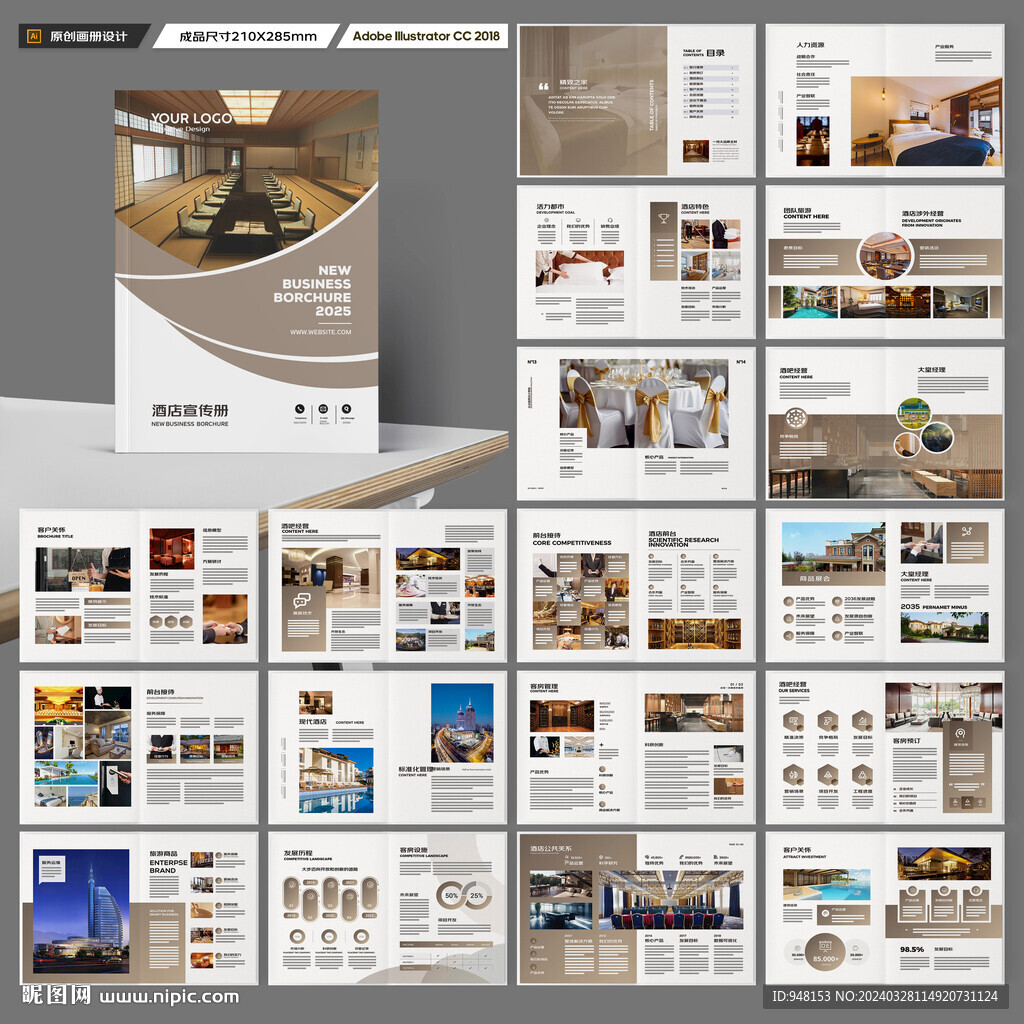Click the timeline pill numbered 05
This screenshot has width=1024, height=1024.
[370, 892]
